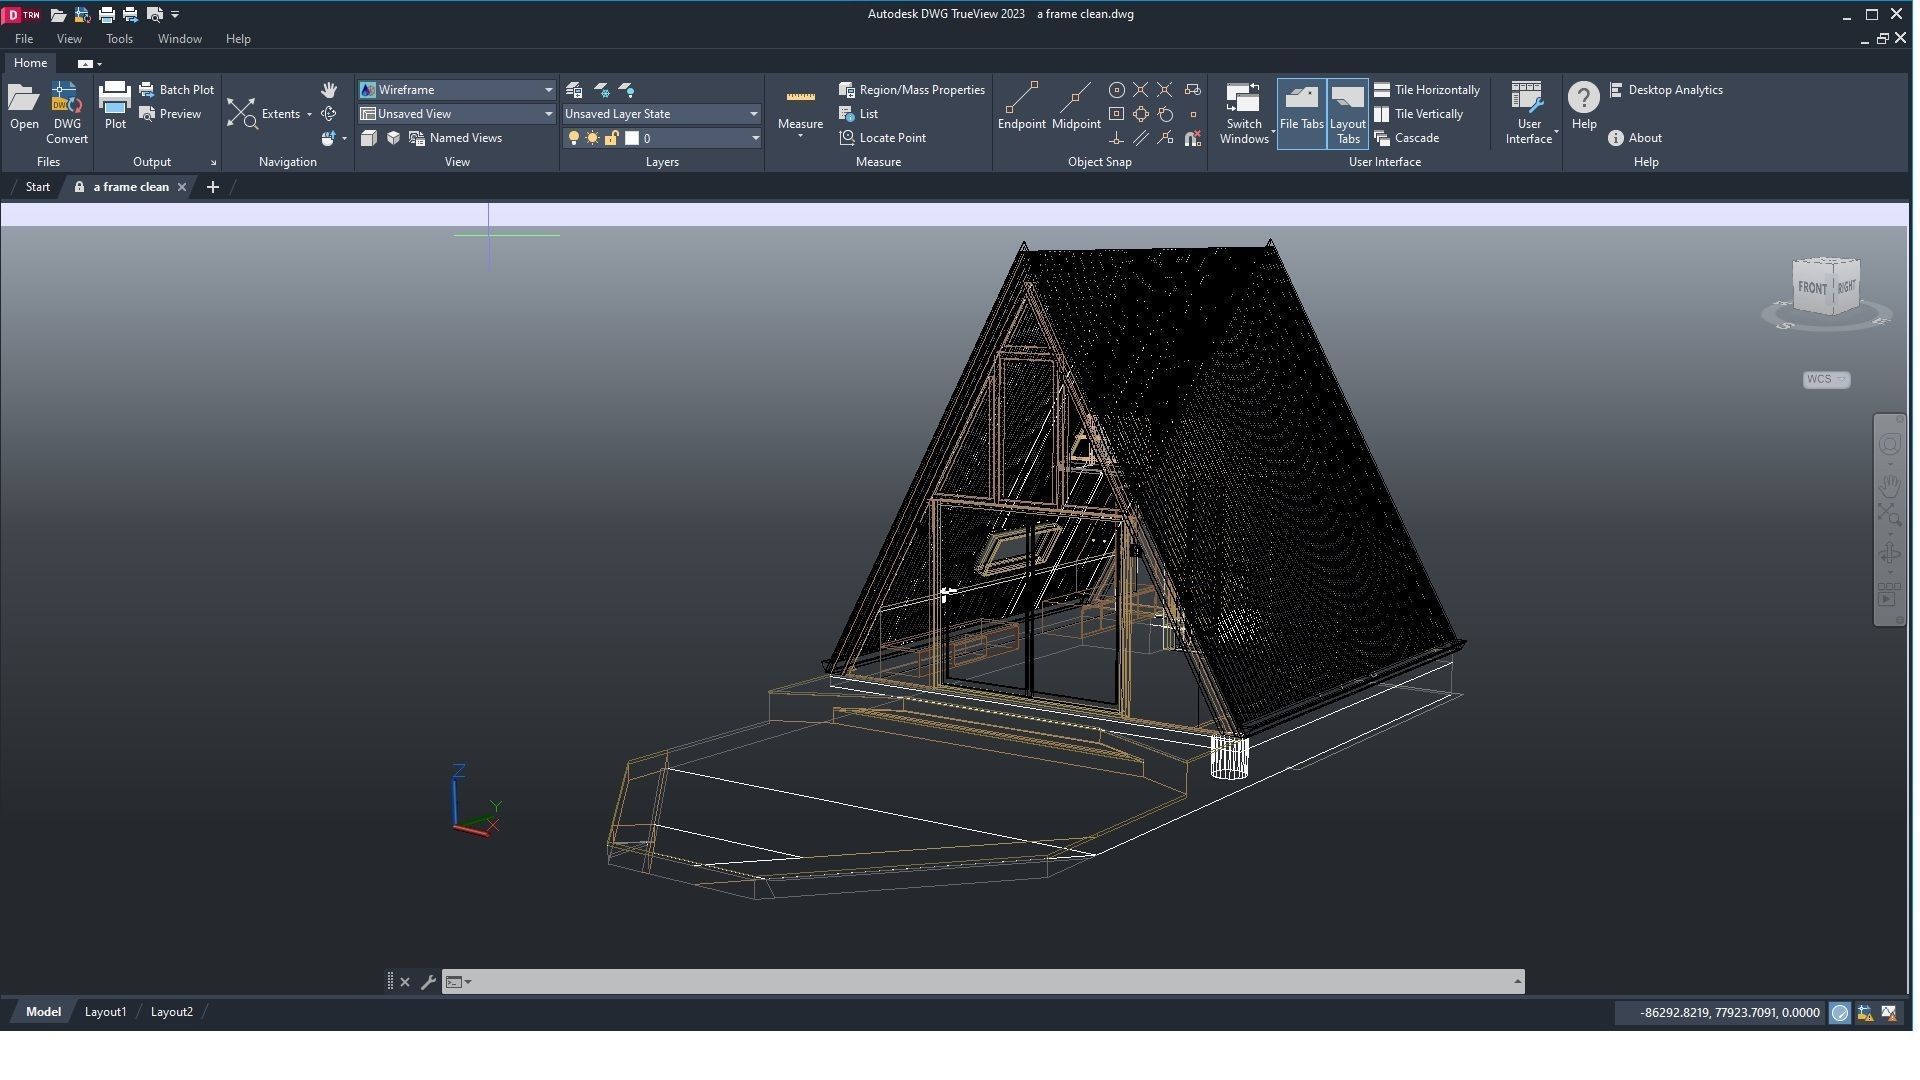Click Batch Plot button
Image resolution: width=1920 pixels, height=1080 pixels.
[176, 90]
